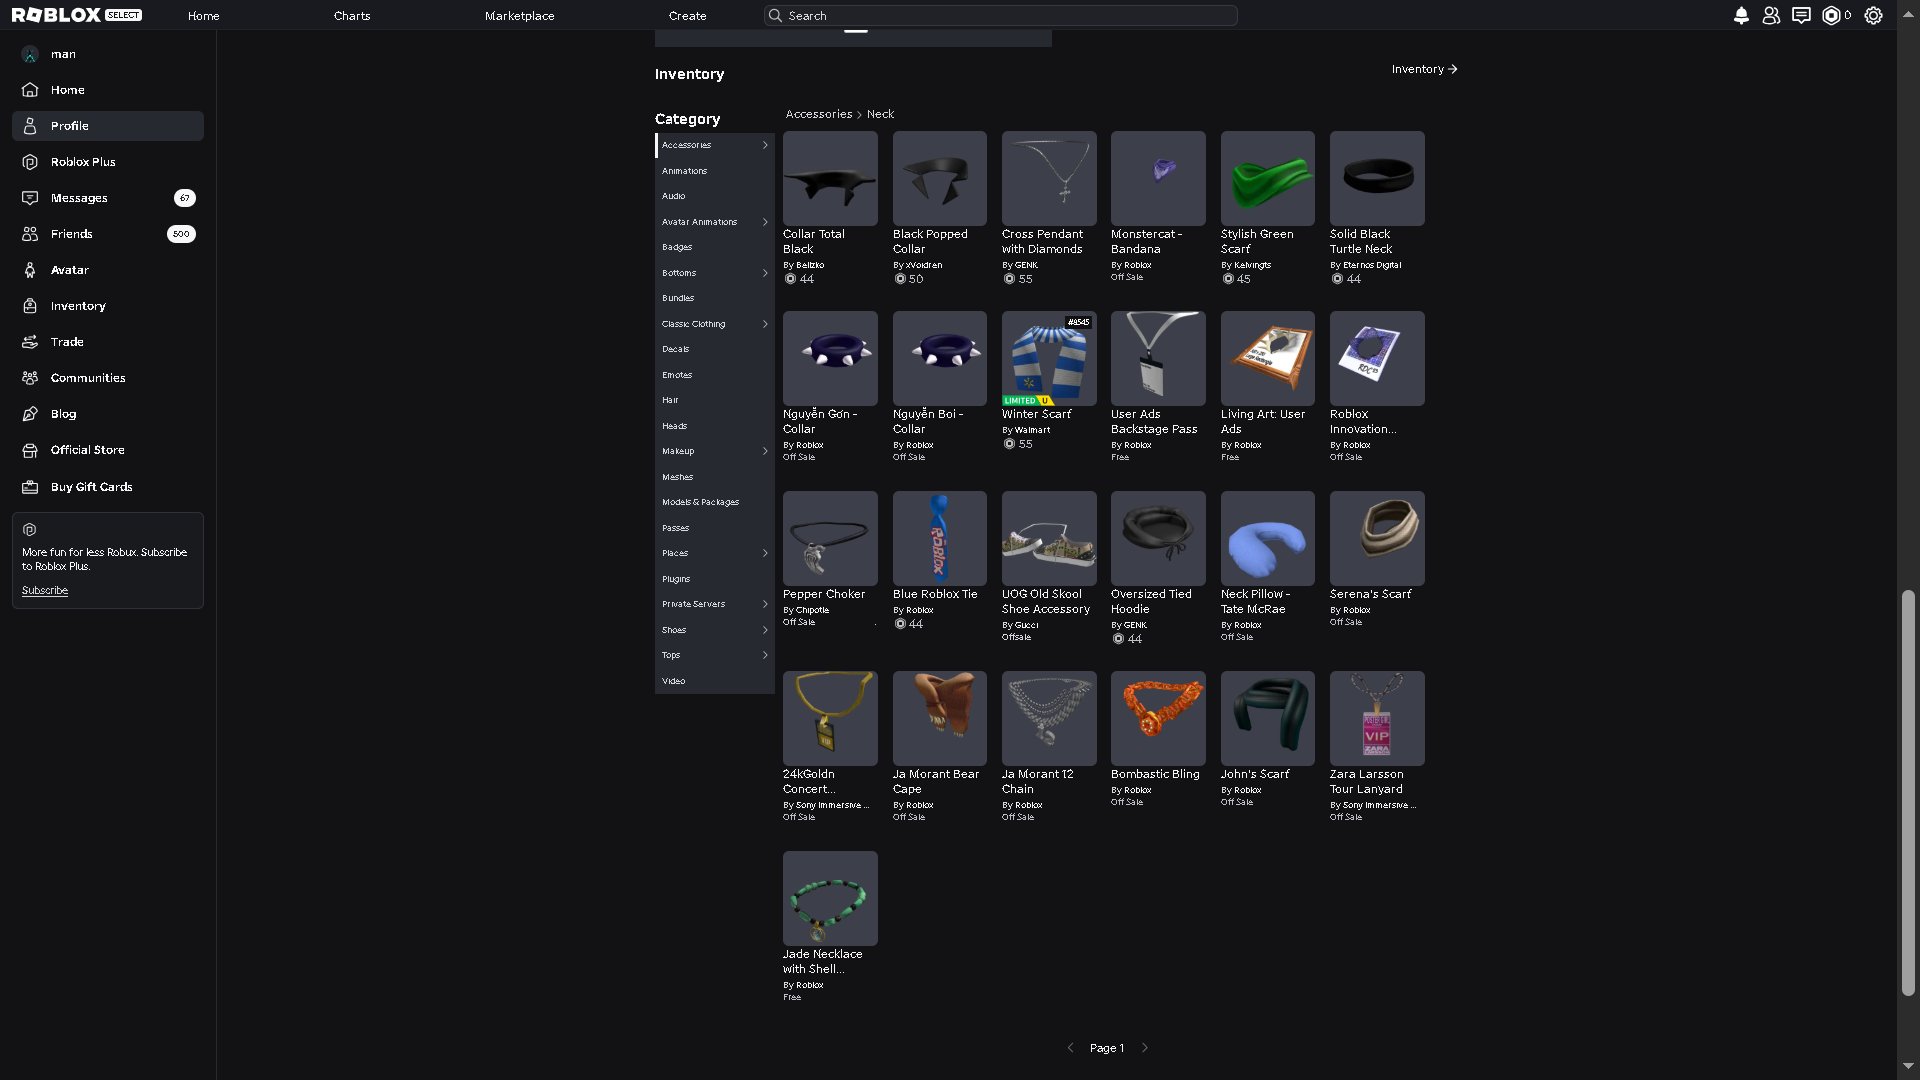Screen dimensions: 1920x1080
Task: Open the Charts tab
Action: (352, 16)
